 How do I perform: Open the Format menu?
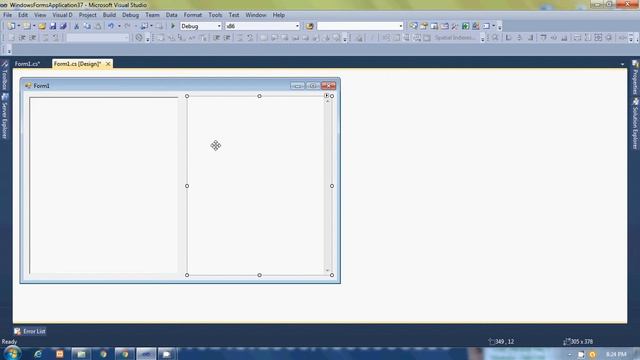coord(193,15)
